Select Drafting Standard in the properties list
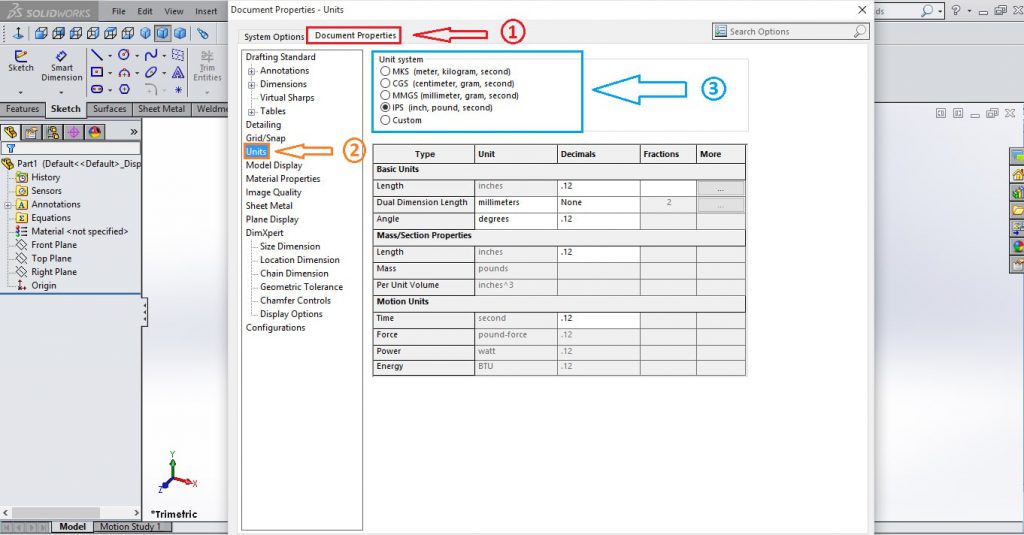Image resolution: width=1024 pixels, height=535 pixels. click(280, 57)
